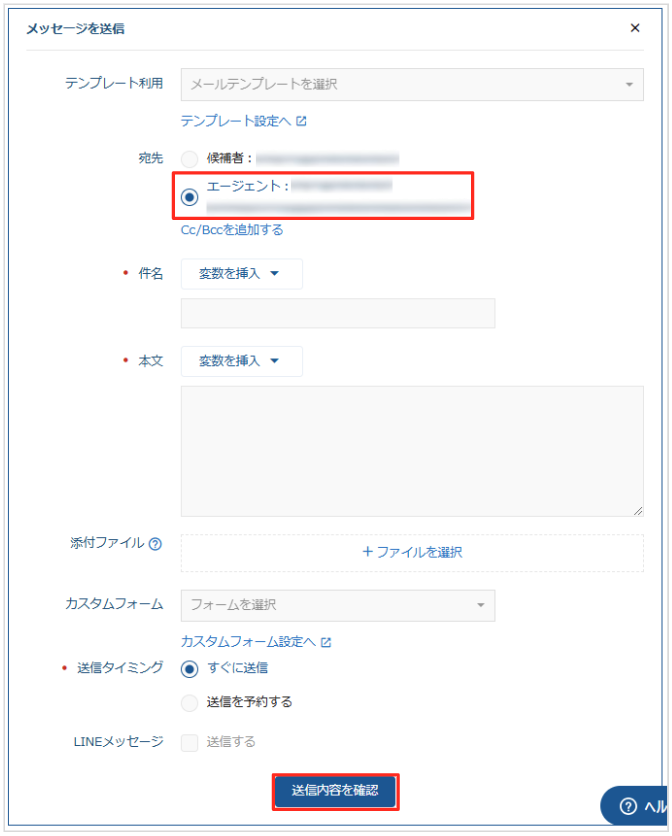Expand 変数を挿入 dropdown for 件名
This screenshot has height=836, width=672.
pos(241,274)
